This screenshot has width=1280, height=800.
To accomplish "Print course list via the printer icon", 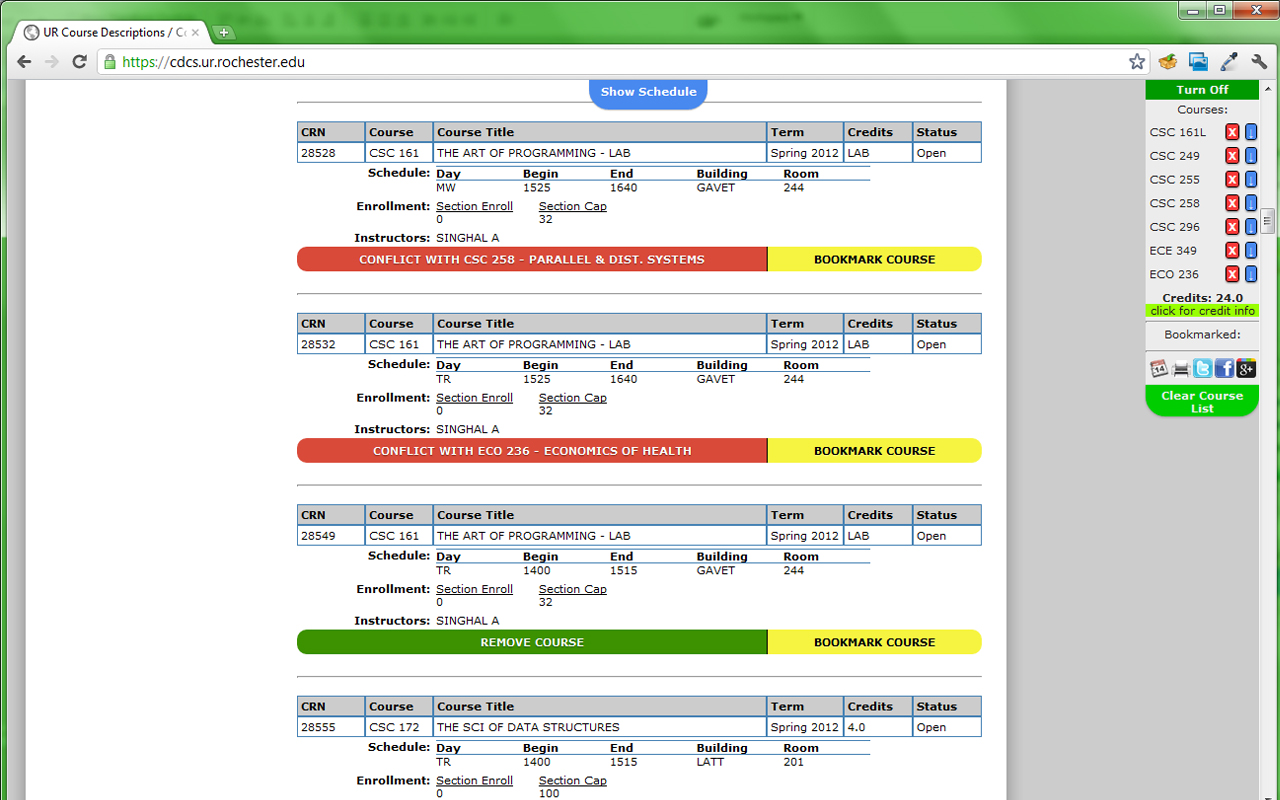I will tap(1181, 368).
